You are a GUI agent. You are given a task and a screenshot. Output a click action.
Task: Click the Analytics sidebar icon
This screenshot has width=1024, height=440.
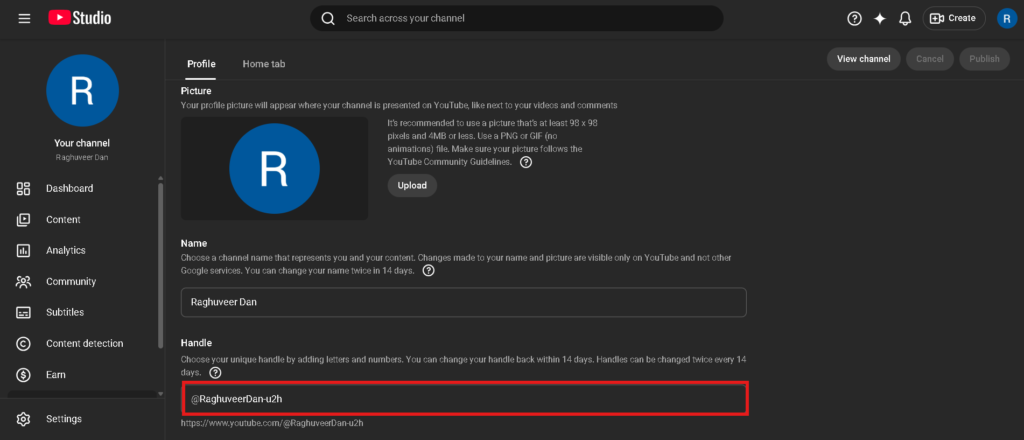24,251
